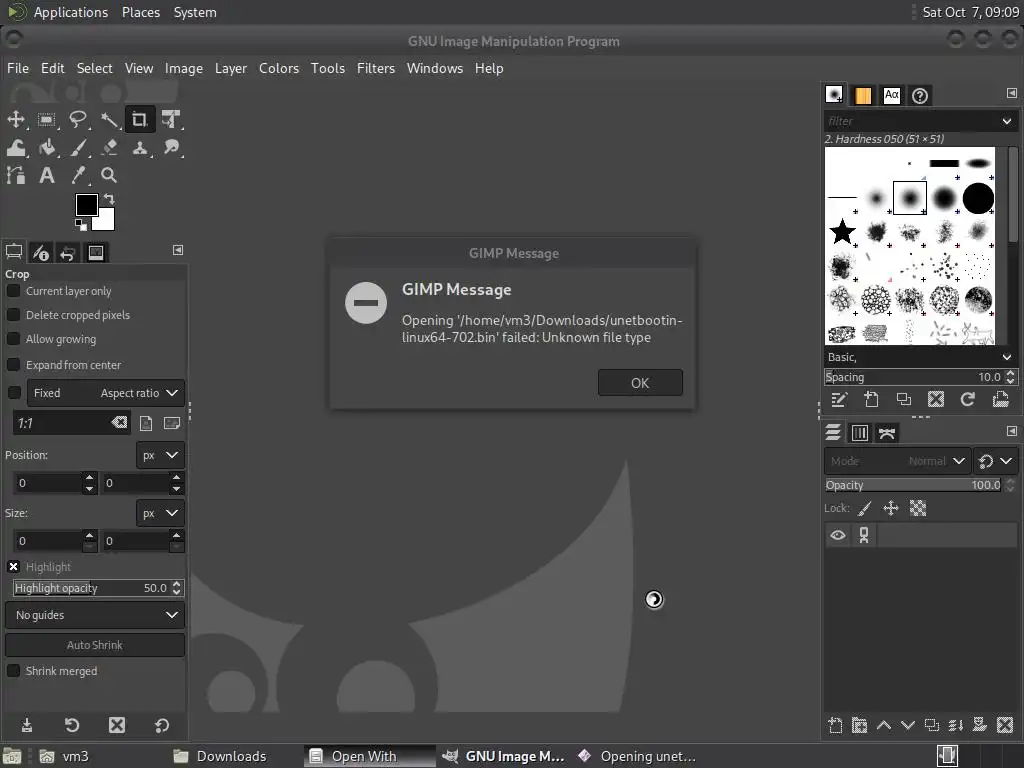
Task: Open Position units px dropdown
Action: (160, 455)
